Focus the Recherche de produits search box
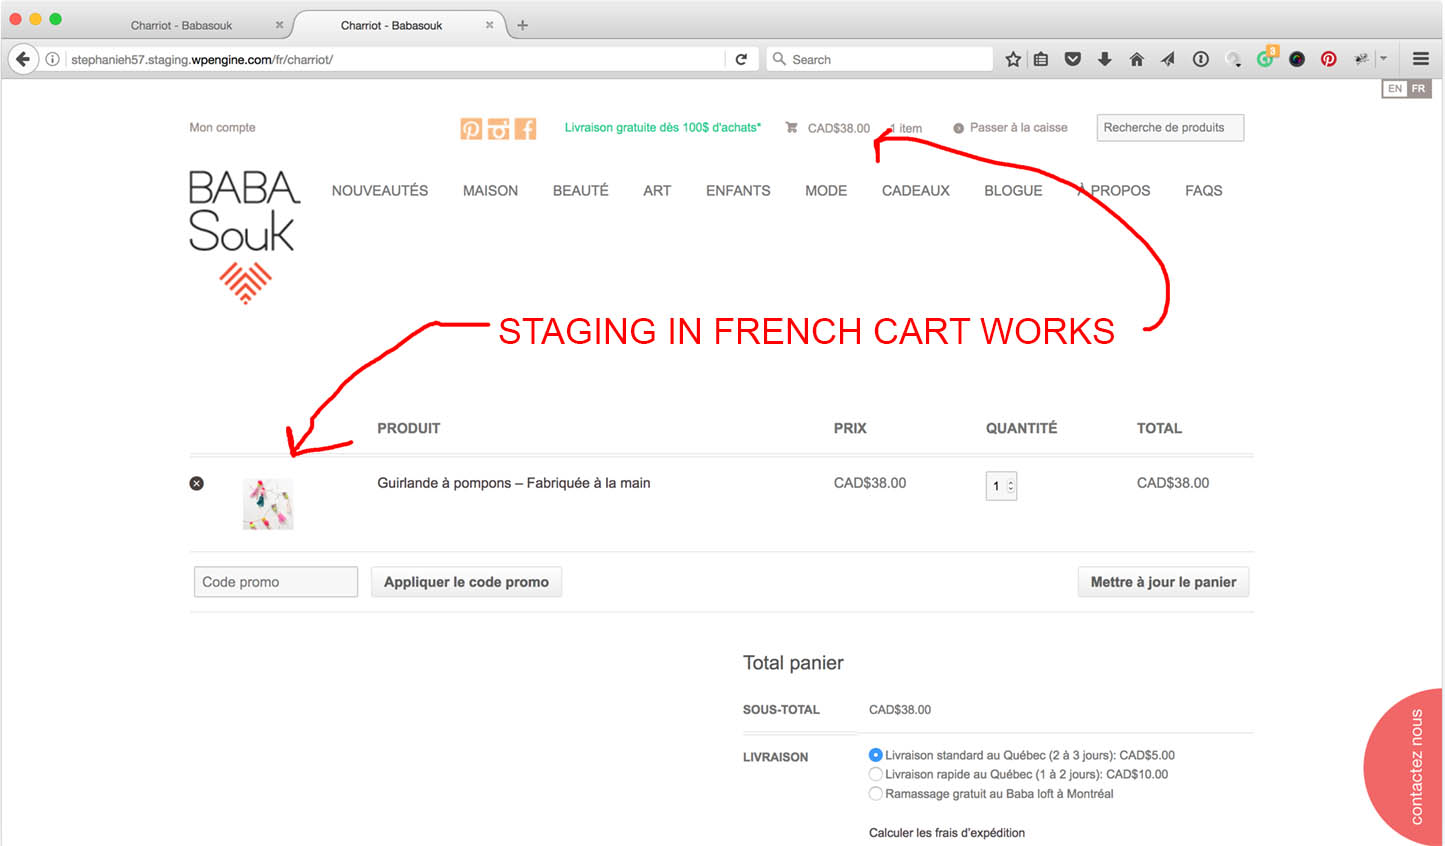The width and height of the screenshot is (1445, 846). tap(1170, 128)
